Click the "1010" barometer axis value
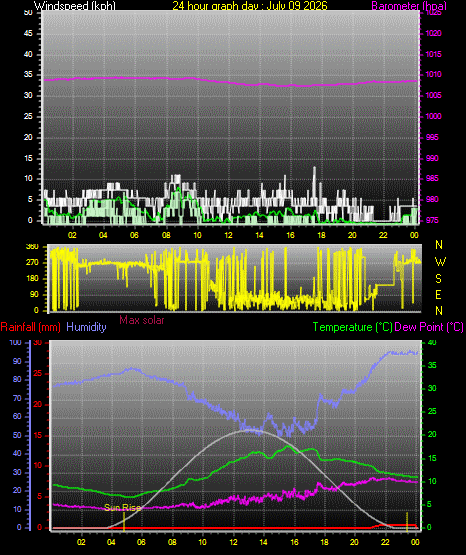Screen dimensions: 466x555 click(433, 74)
